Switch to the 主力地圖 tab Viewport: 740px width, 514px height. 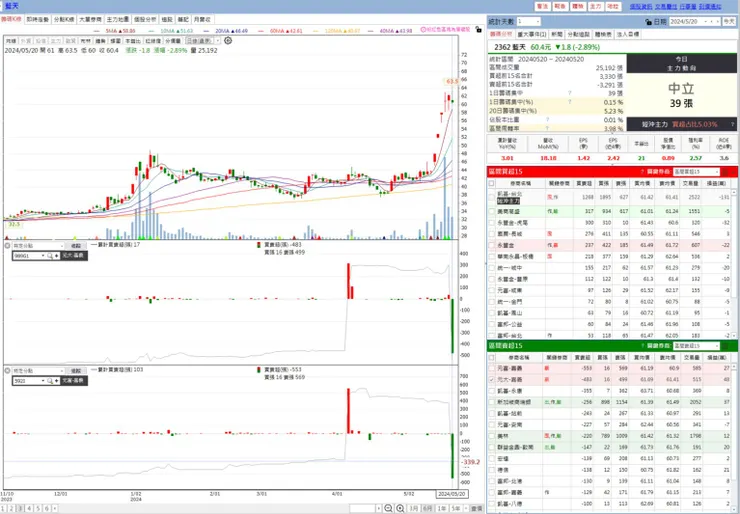point(118,19)
